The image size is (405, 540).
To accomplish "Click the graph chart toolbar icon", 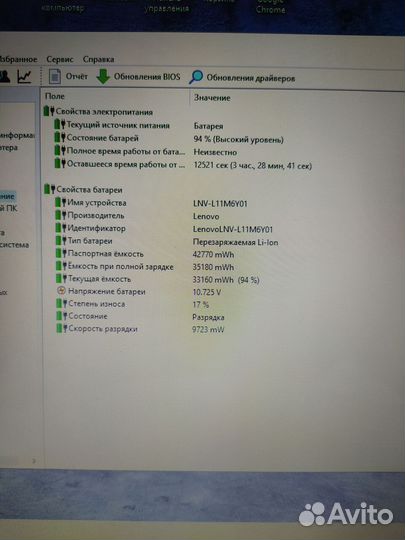I will 24,76.
